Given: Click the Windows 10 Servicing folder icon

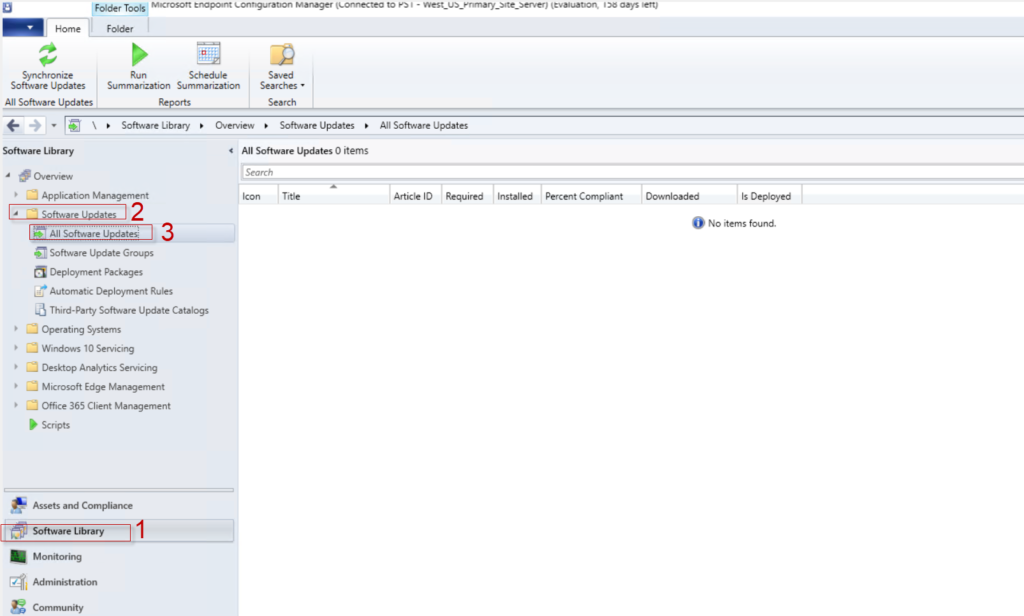Looking at the screenshot, I should [32, 348].
